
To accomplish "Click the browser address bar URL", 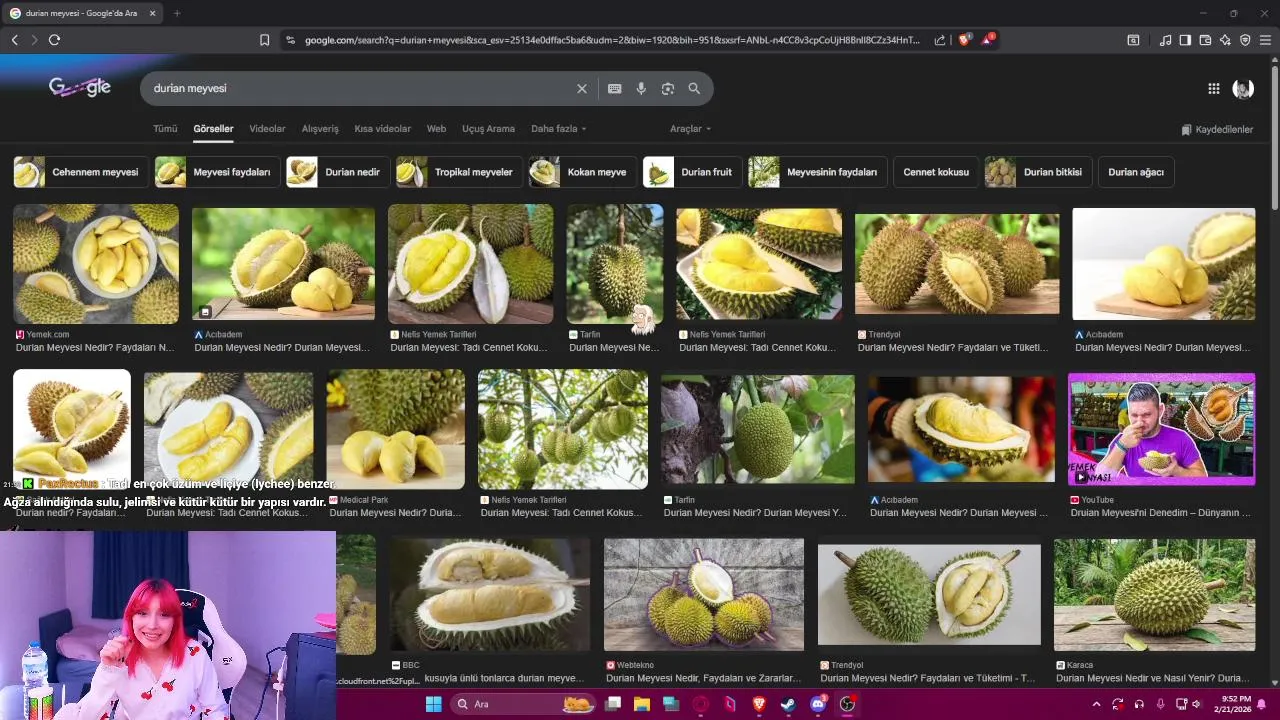I will click(x=612, y=40).
